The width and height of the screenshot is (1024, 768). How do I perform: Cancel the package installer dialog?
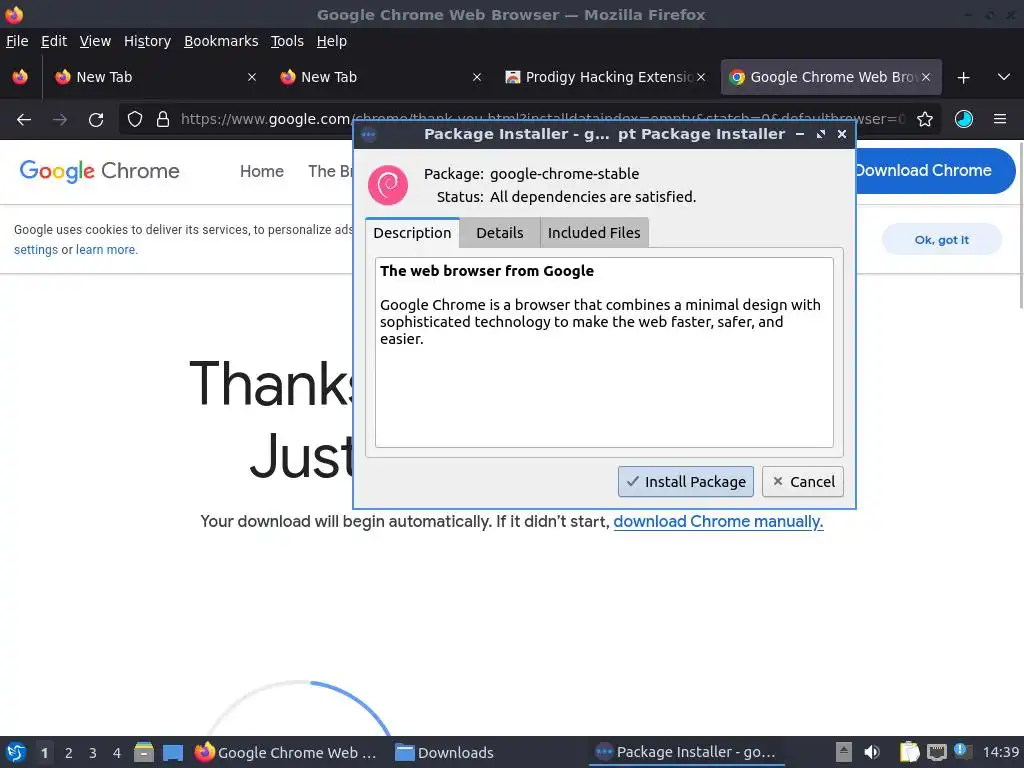coord(803,481)
